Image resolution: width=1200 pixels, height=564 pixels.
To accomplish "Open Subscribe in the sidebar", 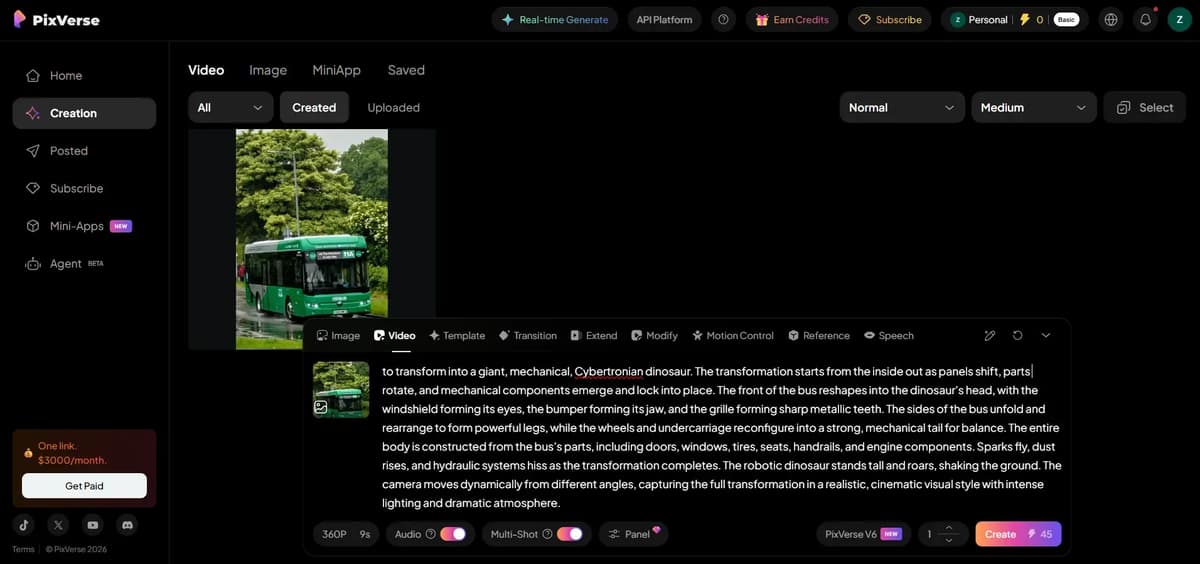I will [84, 188].
